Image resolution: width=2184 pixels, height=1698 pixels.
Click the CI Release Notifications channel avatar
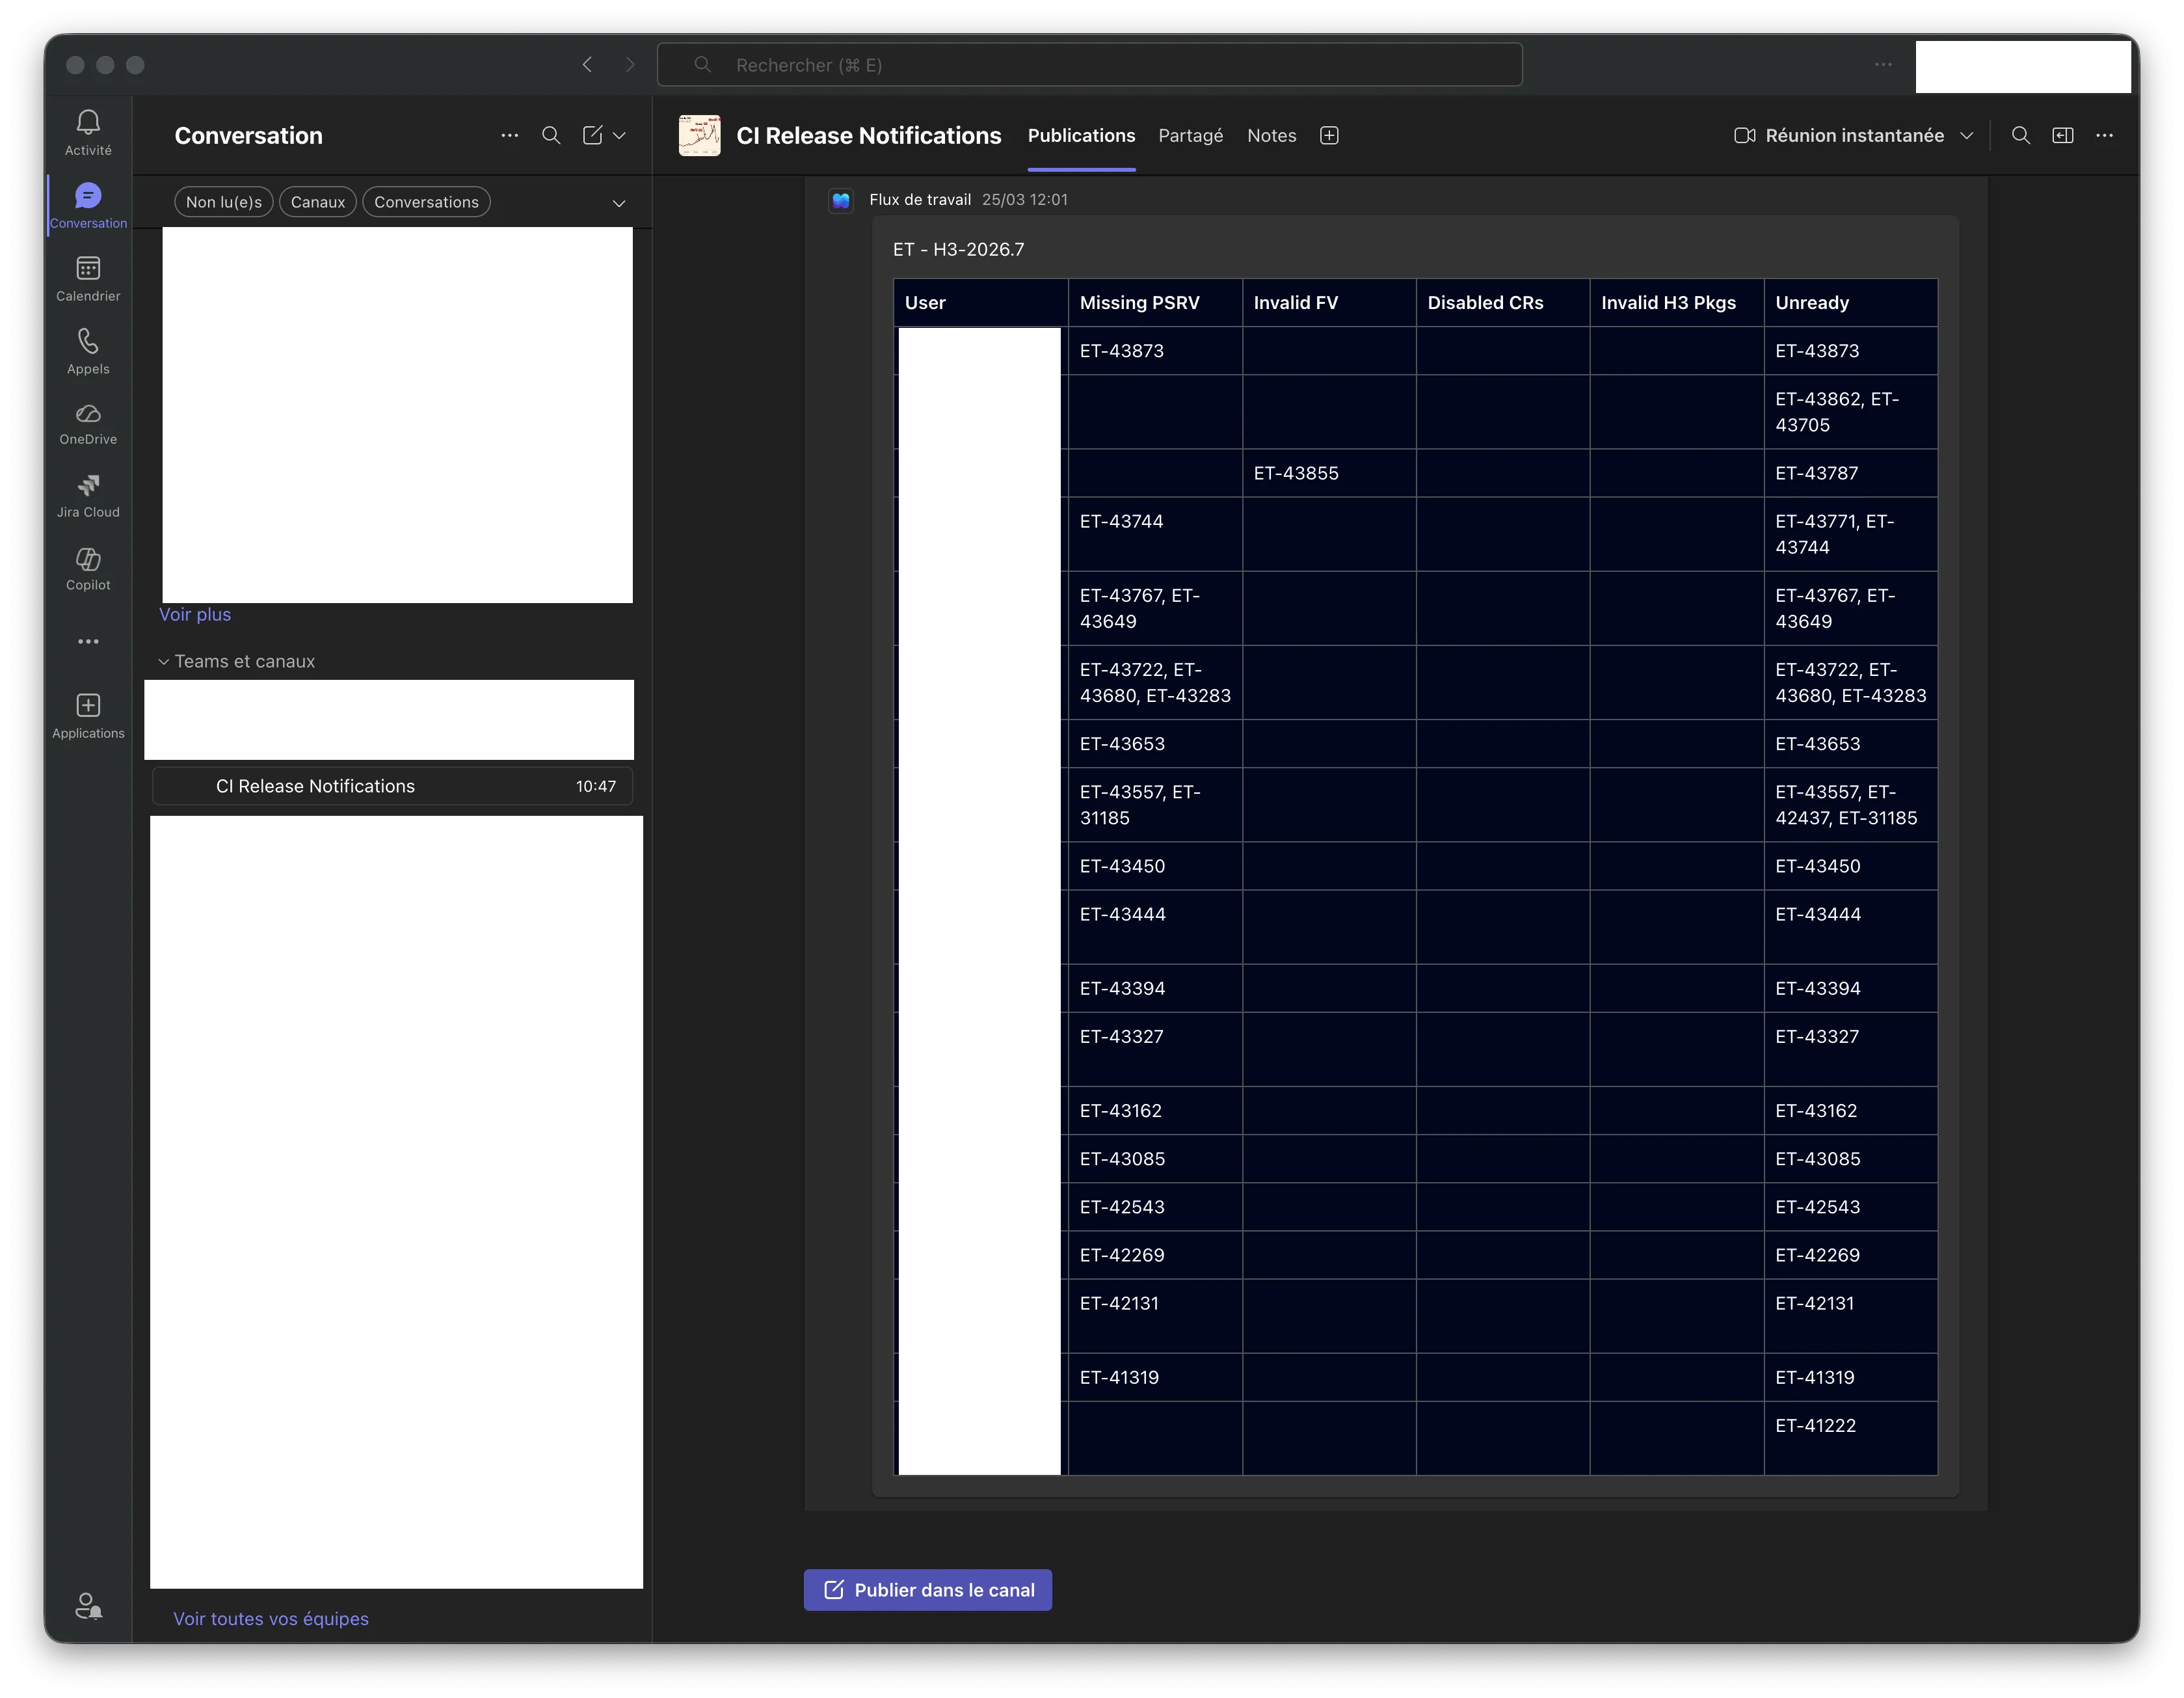click(699, 135)
